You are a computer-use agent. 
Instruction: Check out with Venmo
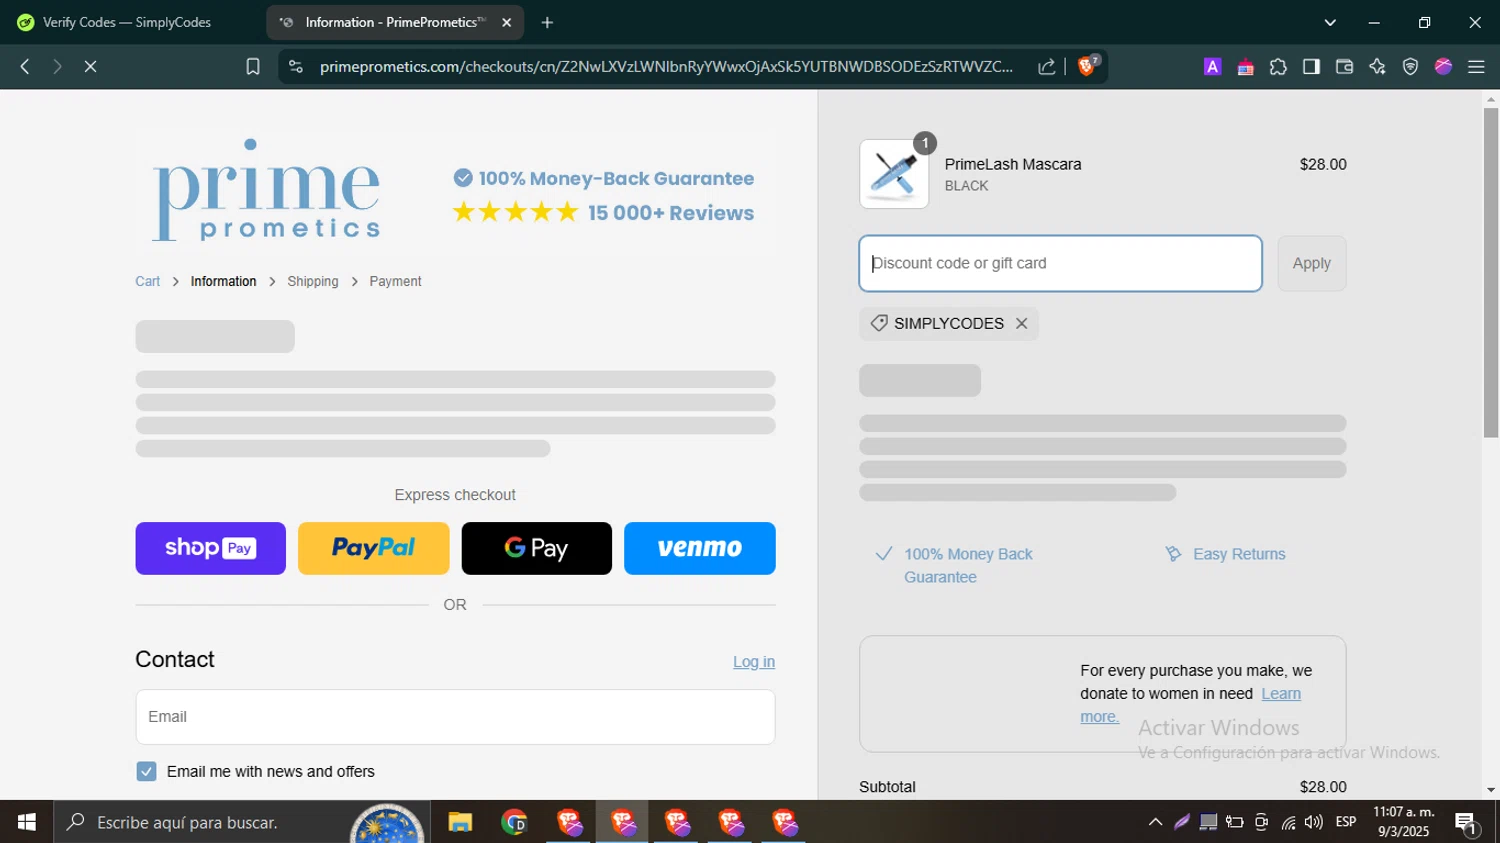pyautogui.click(x=699, y=548)
